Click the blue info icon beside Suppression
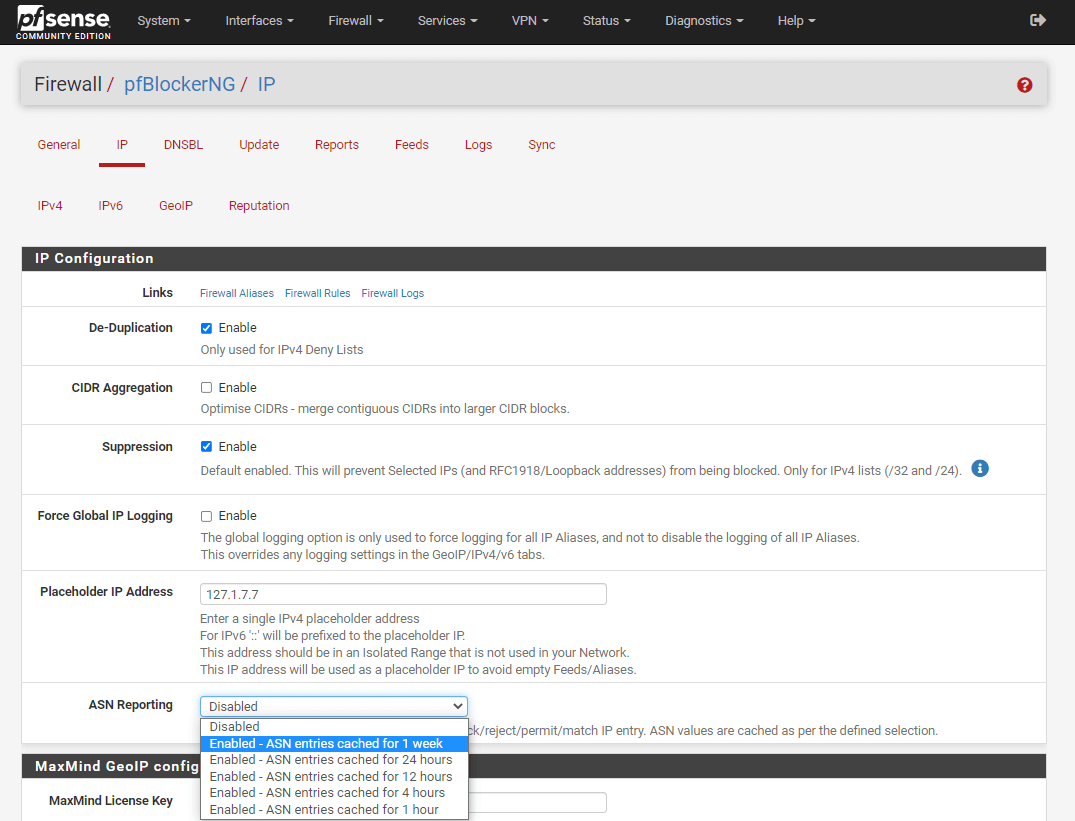 coord(980,468)
